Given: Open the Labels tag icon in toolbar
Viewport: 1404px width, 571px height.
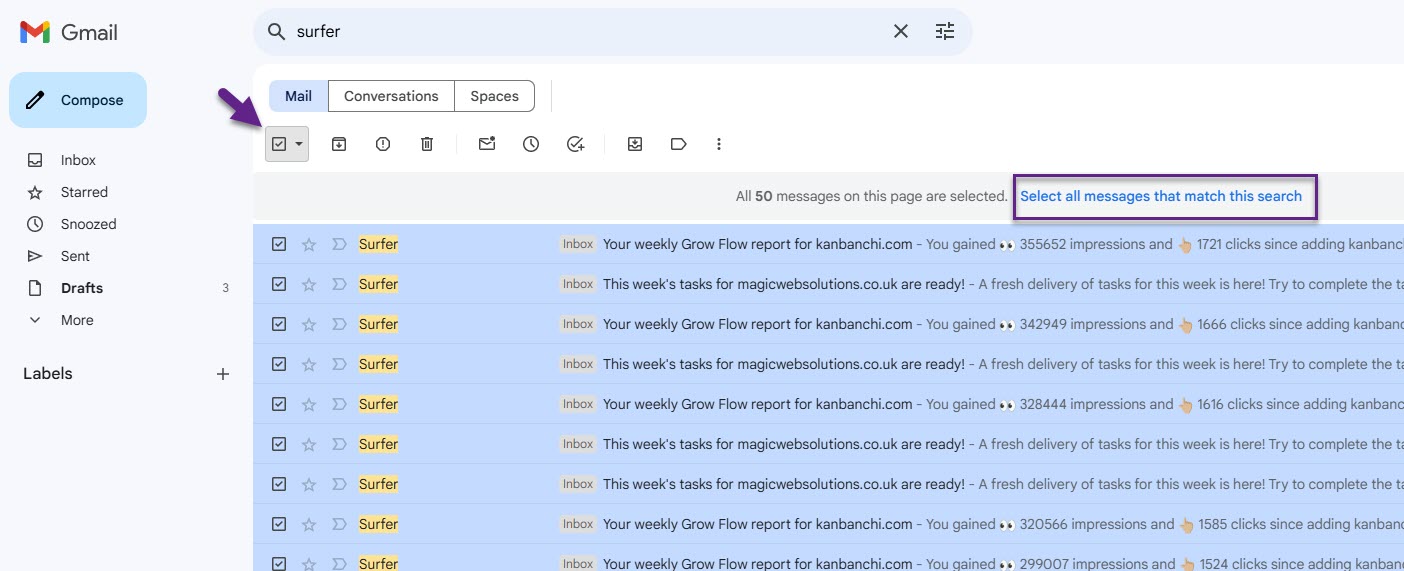Looking at the screenshot, I should click(679, 144).
